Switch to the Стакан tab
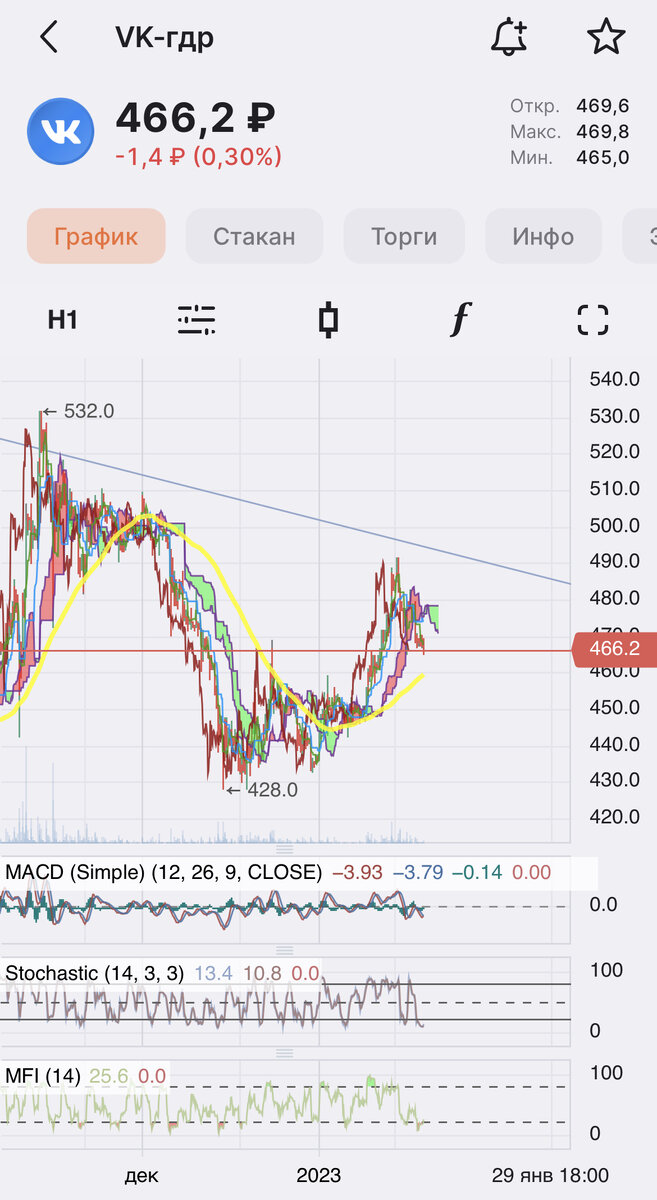 pyautogui.click(x=254, y=236)
